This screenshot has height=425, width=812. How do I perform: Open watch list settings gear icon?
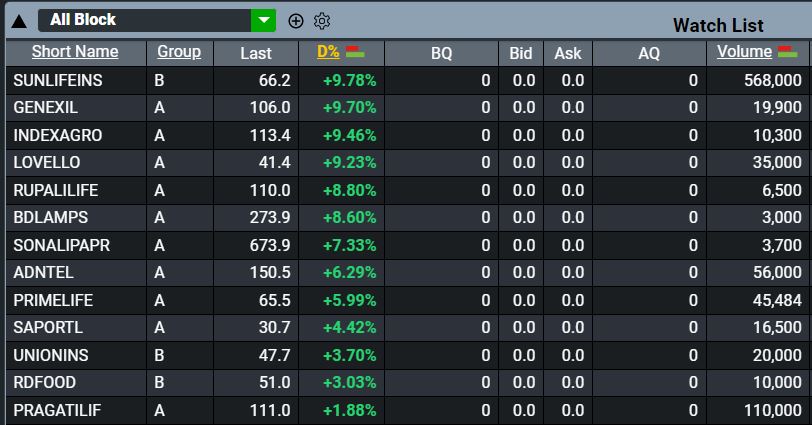click(322, 21)
